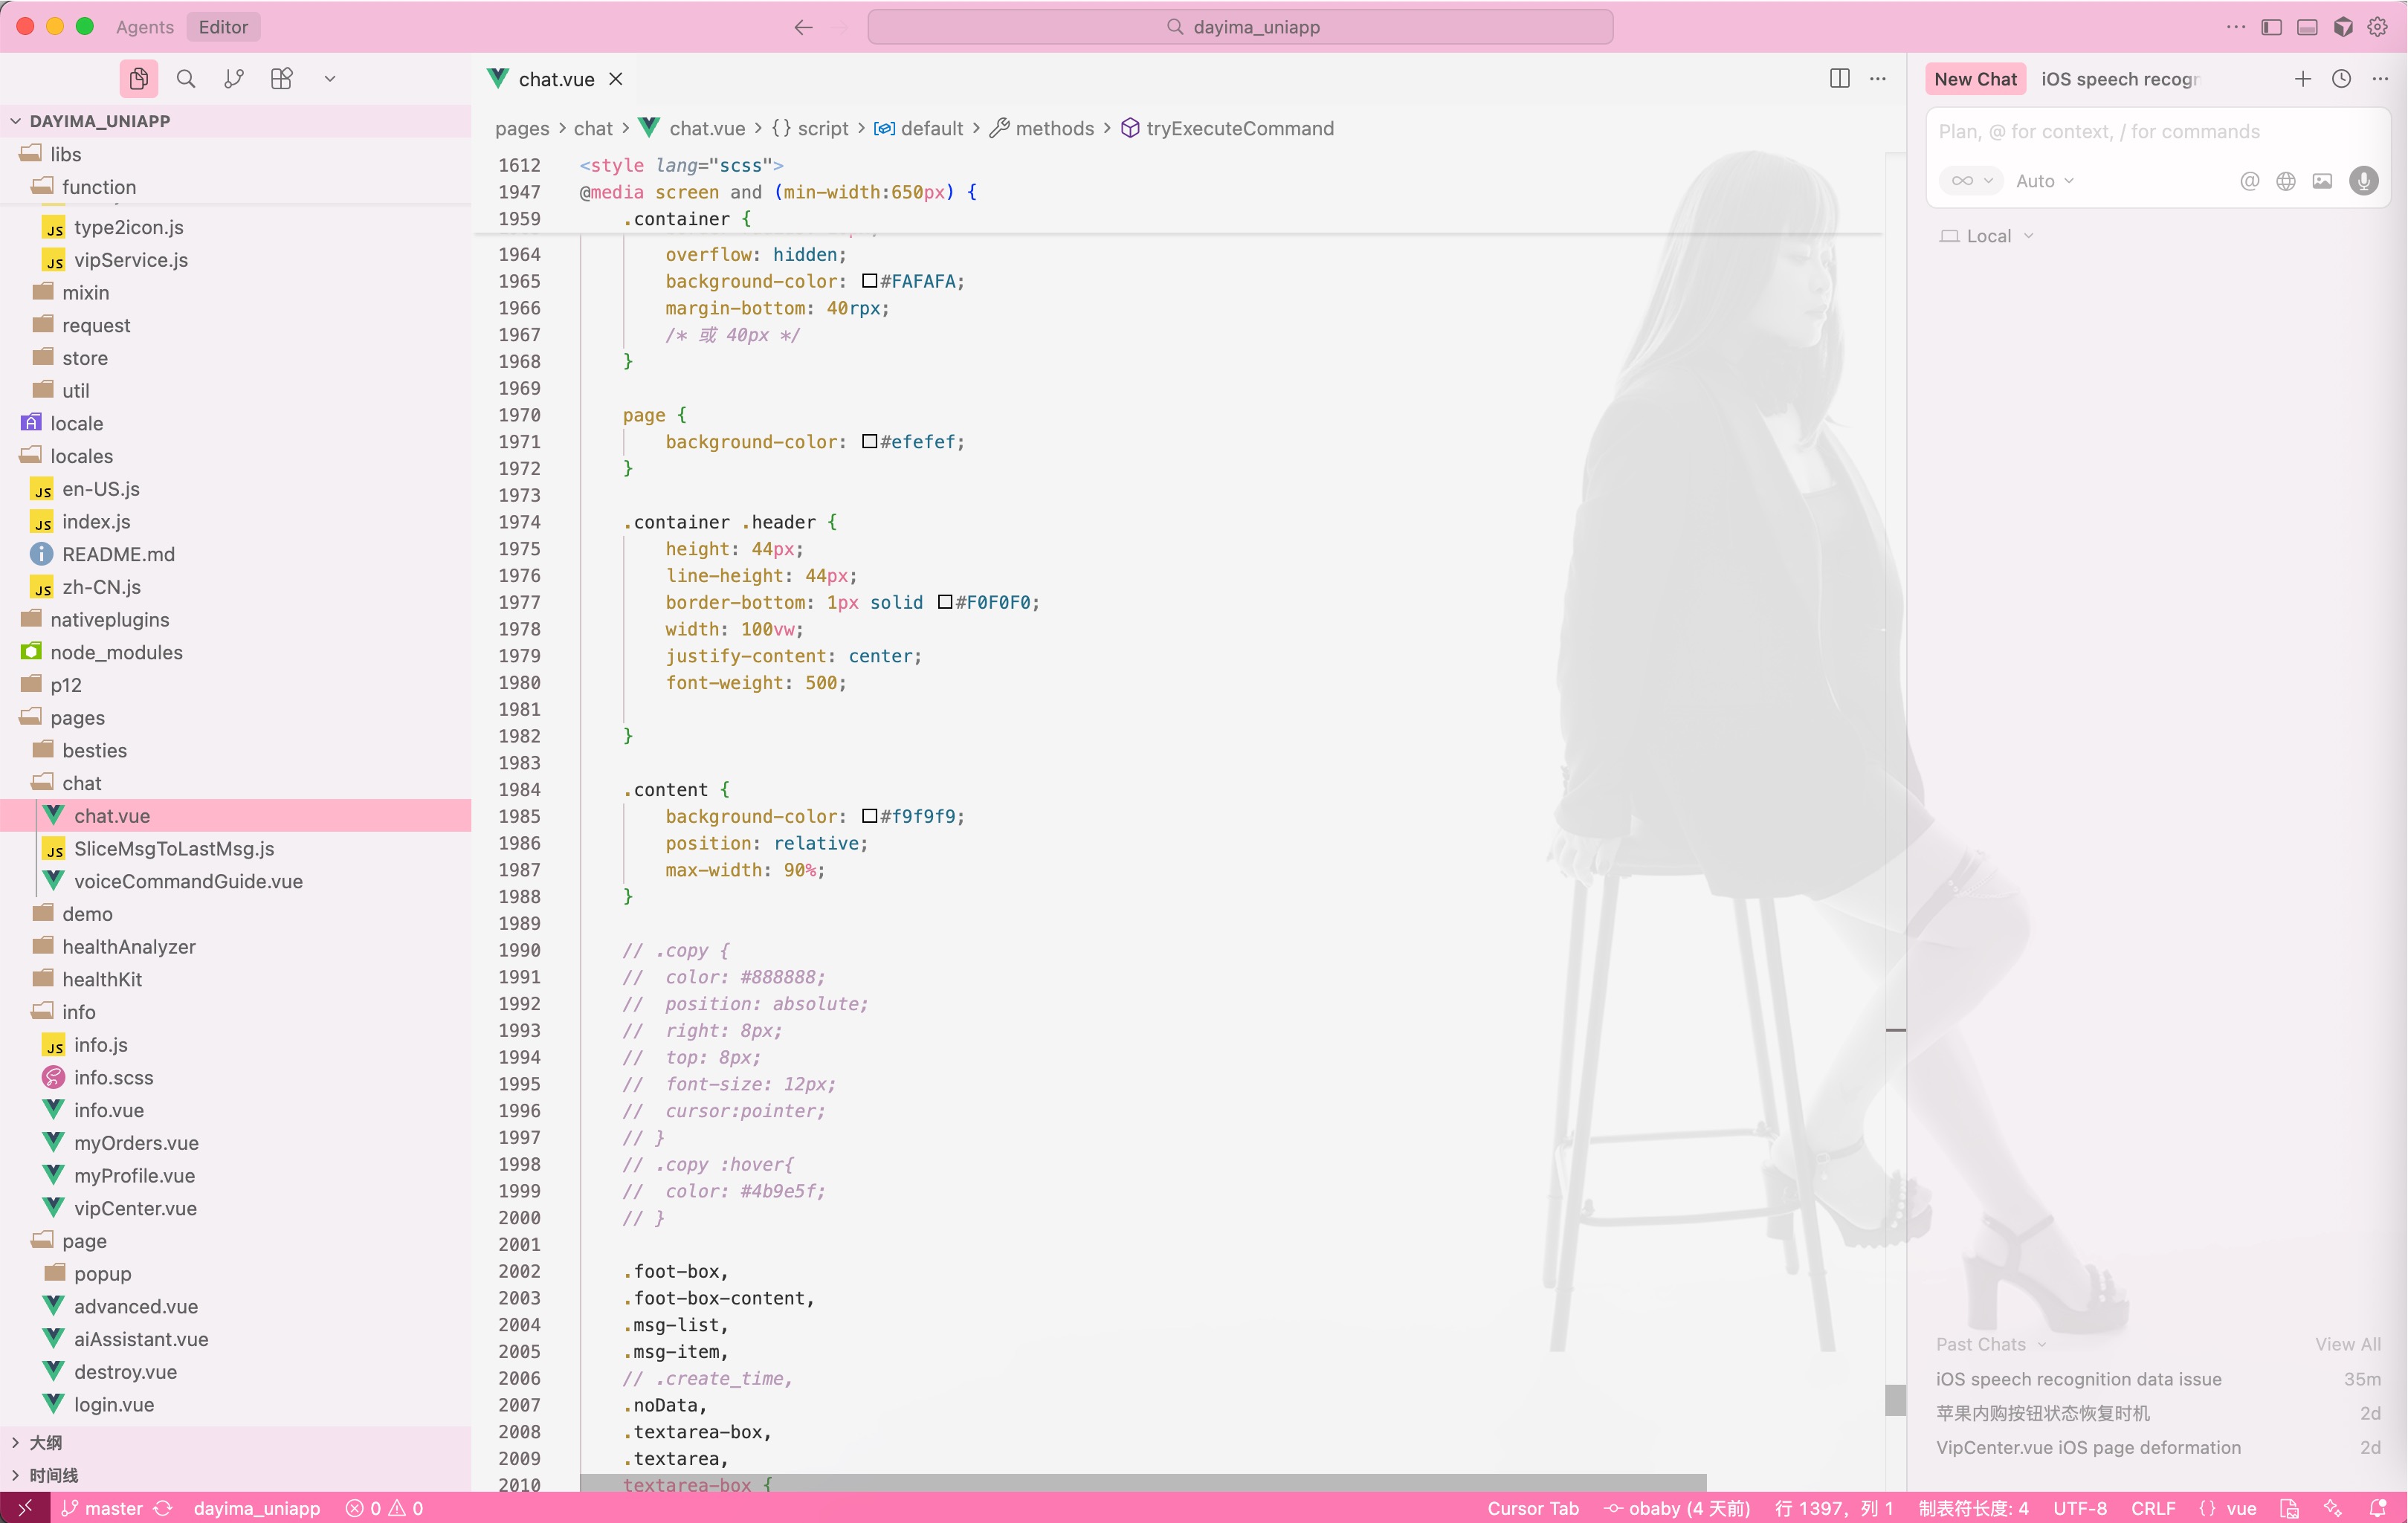The width and height of the screenshot is (2408, 1523).
Task: Click the go back arrow
Action: click(803, 27)
